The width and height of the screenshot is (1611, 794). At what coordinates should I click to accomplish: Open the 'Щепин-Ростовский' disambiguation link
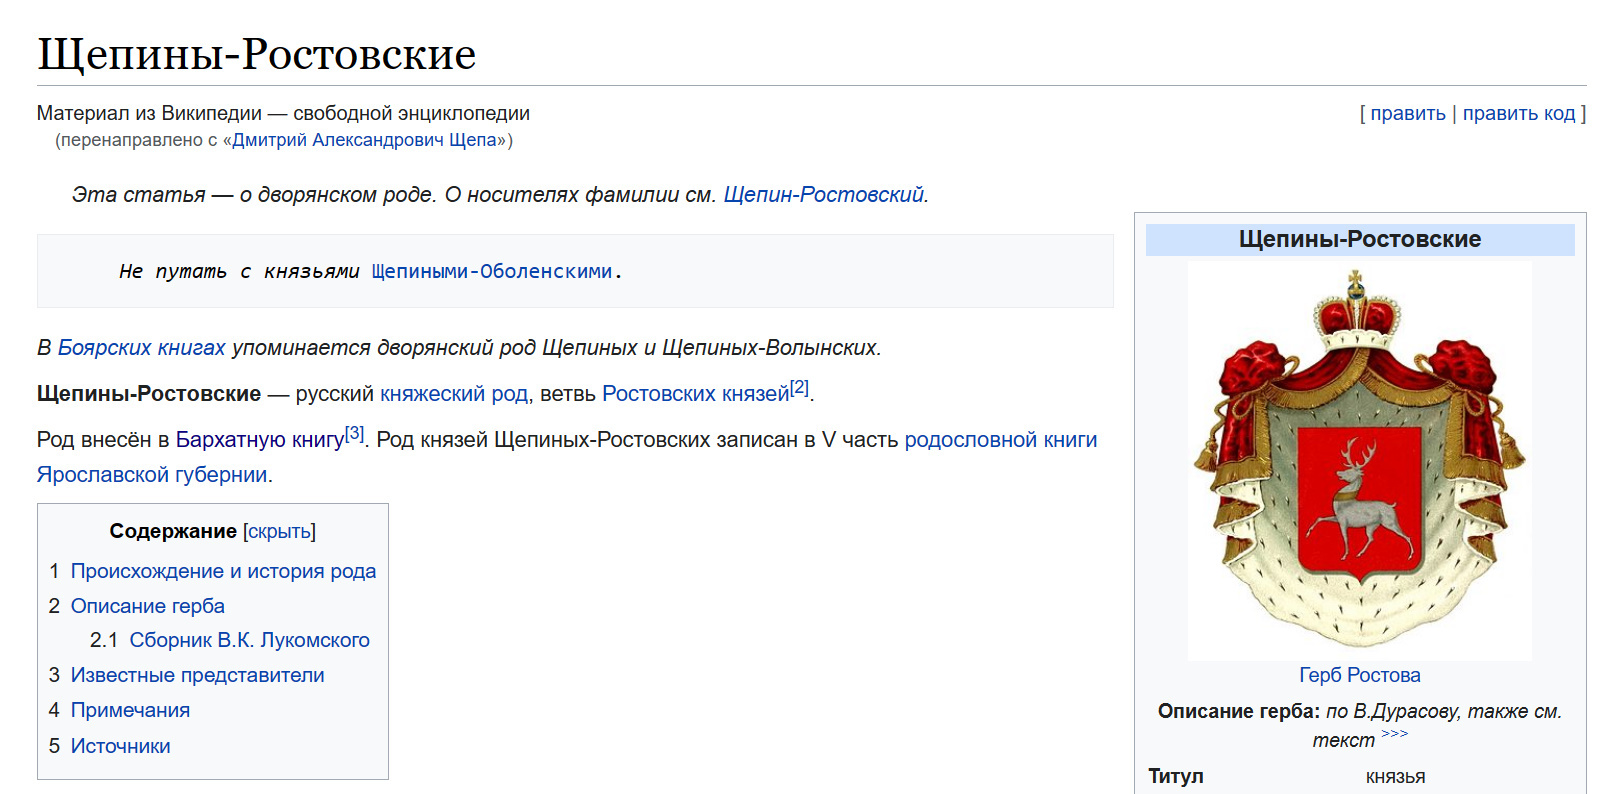[x=823, y=194]
